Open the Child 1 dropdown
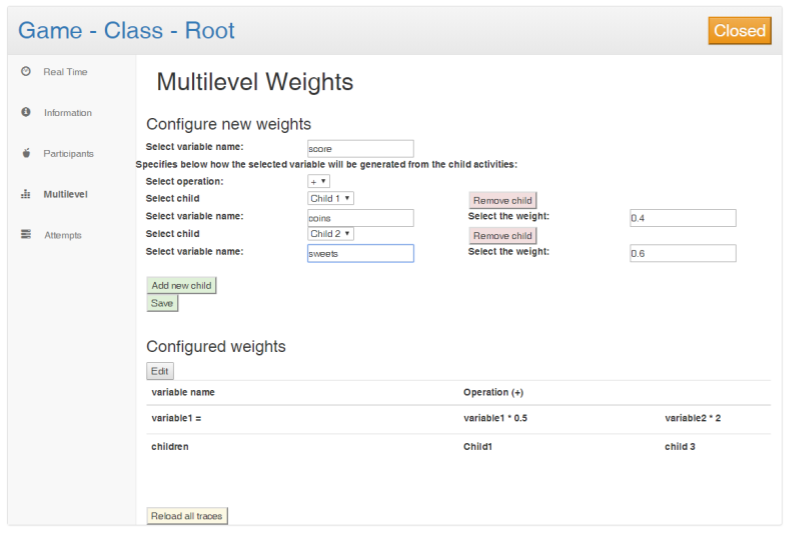Screen dimensions: 793x536 330,198
